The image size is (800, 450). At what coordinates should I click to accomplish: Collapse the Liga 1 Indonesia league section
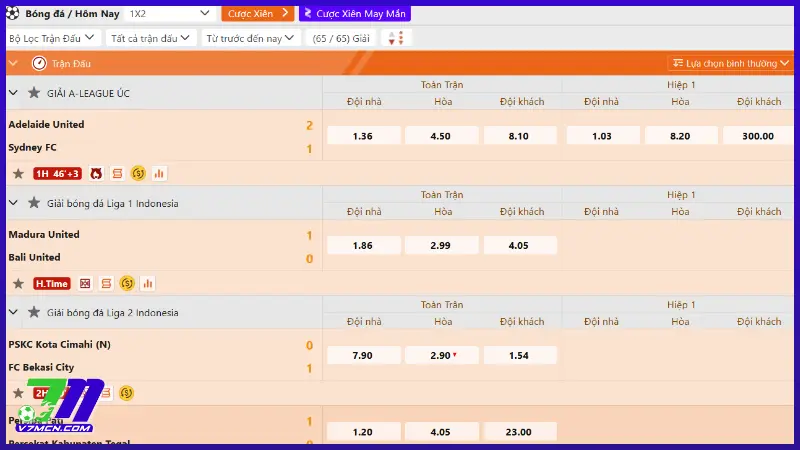click(x=13, y=203)
